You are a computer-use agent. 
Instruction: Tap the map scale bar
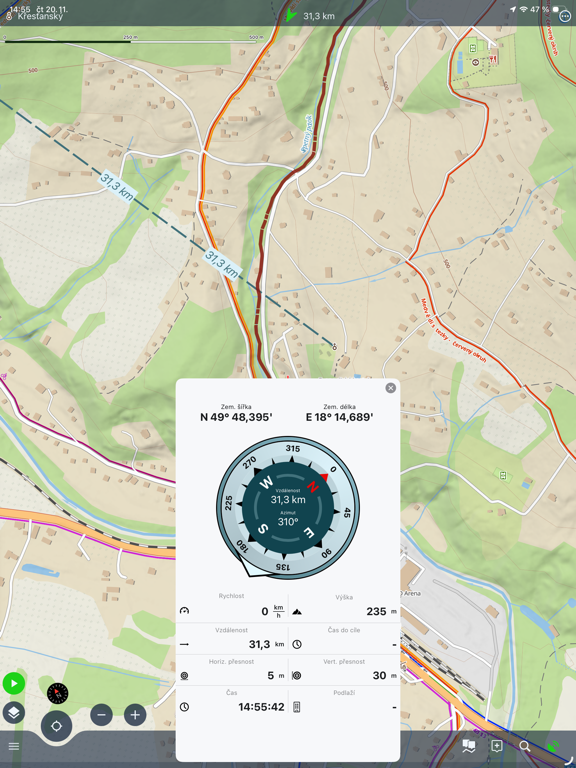tap(130, 40)
